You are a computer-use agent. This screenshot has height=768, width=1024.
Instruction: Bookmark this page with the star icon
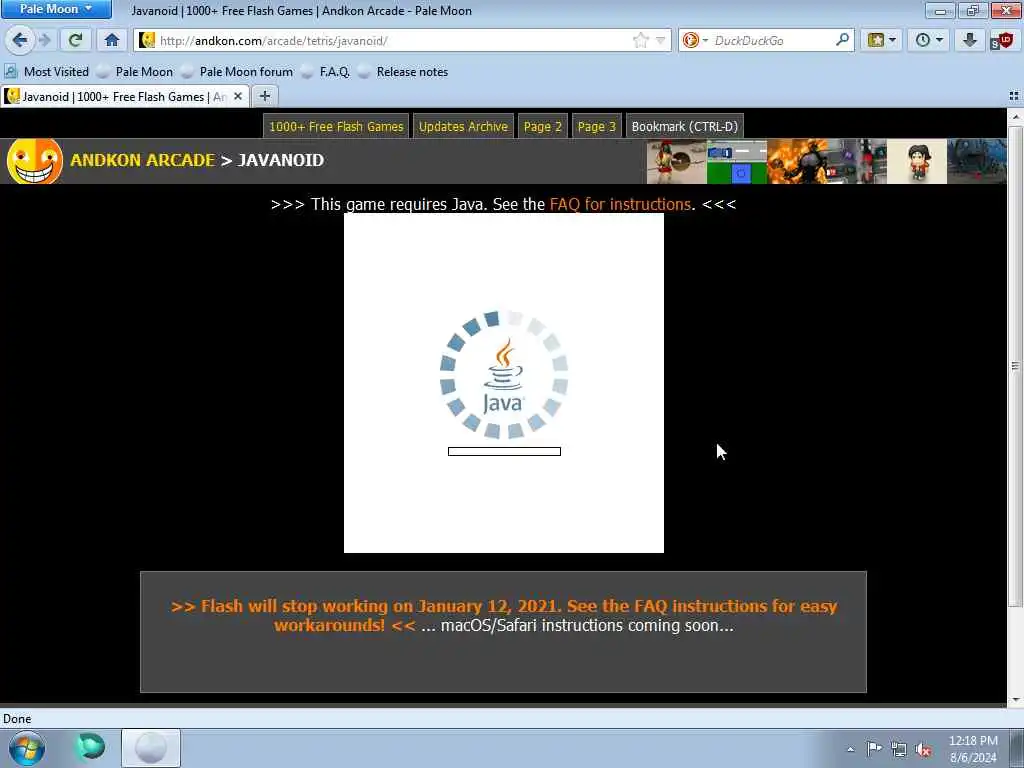(x=641, y=40)
